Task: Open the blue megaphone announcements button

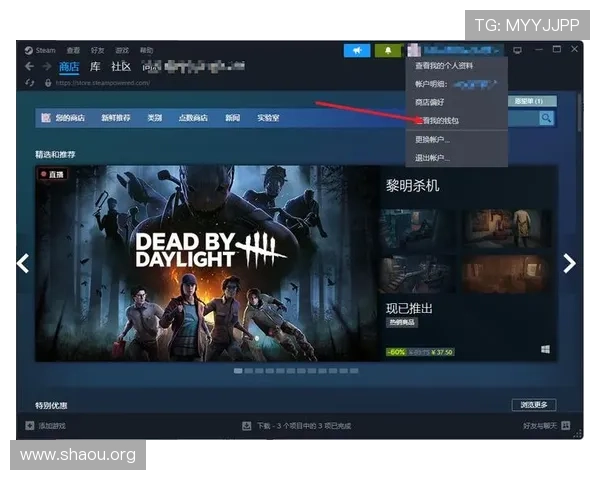Action: pos(357,51)
